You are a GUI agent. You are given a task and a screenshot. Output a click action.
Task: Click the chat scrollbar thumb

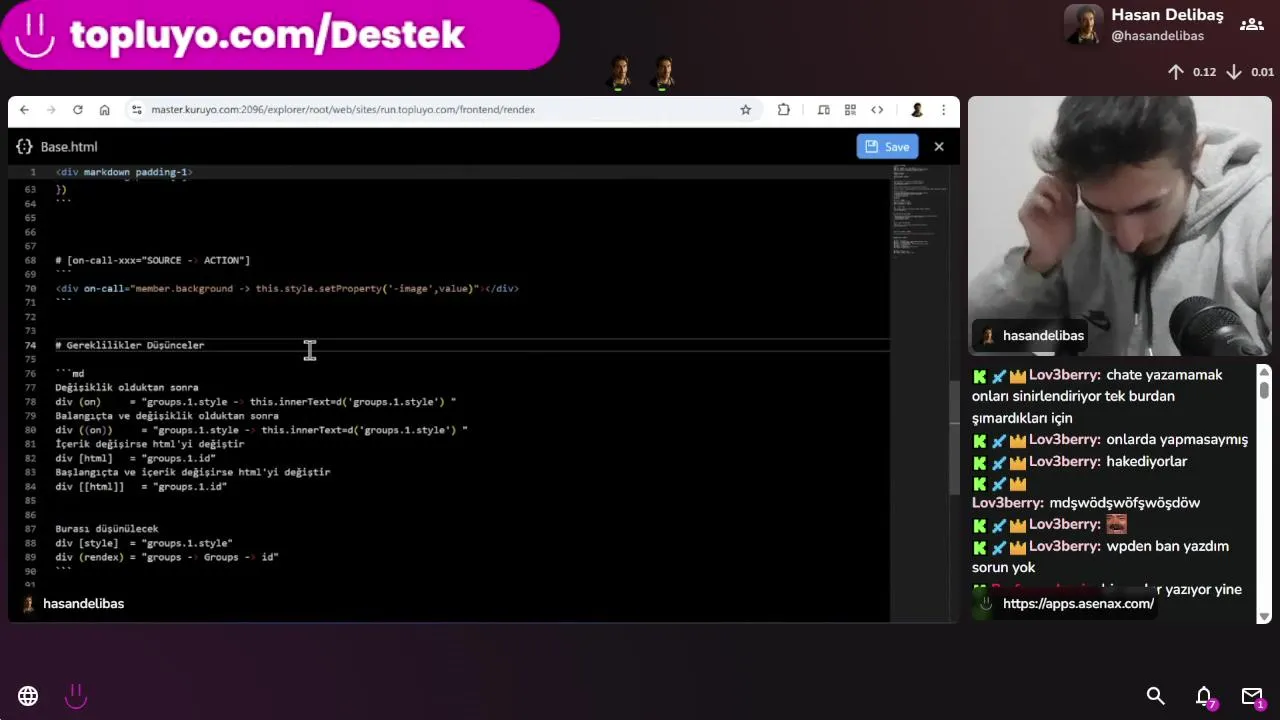[1264, 388]
